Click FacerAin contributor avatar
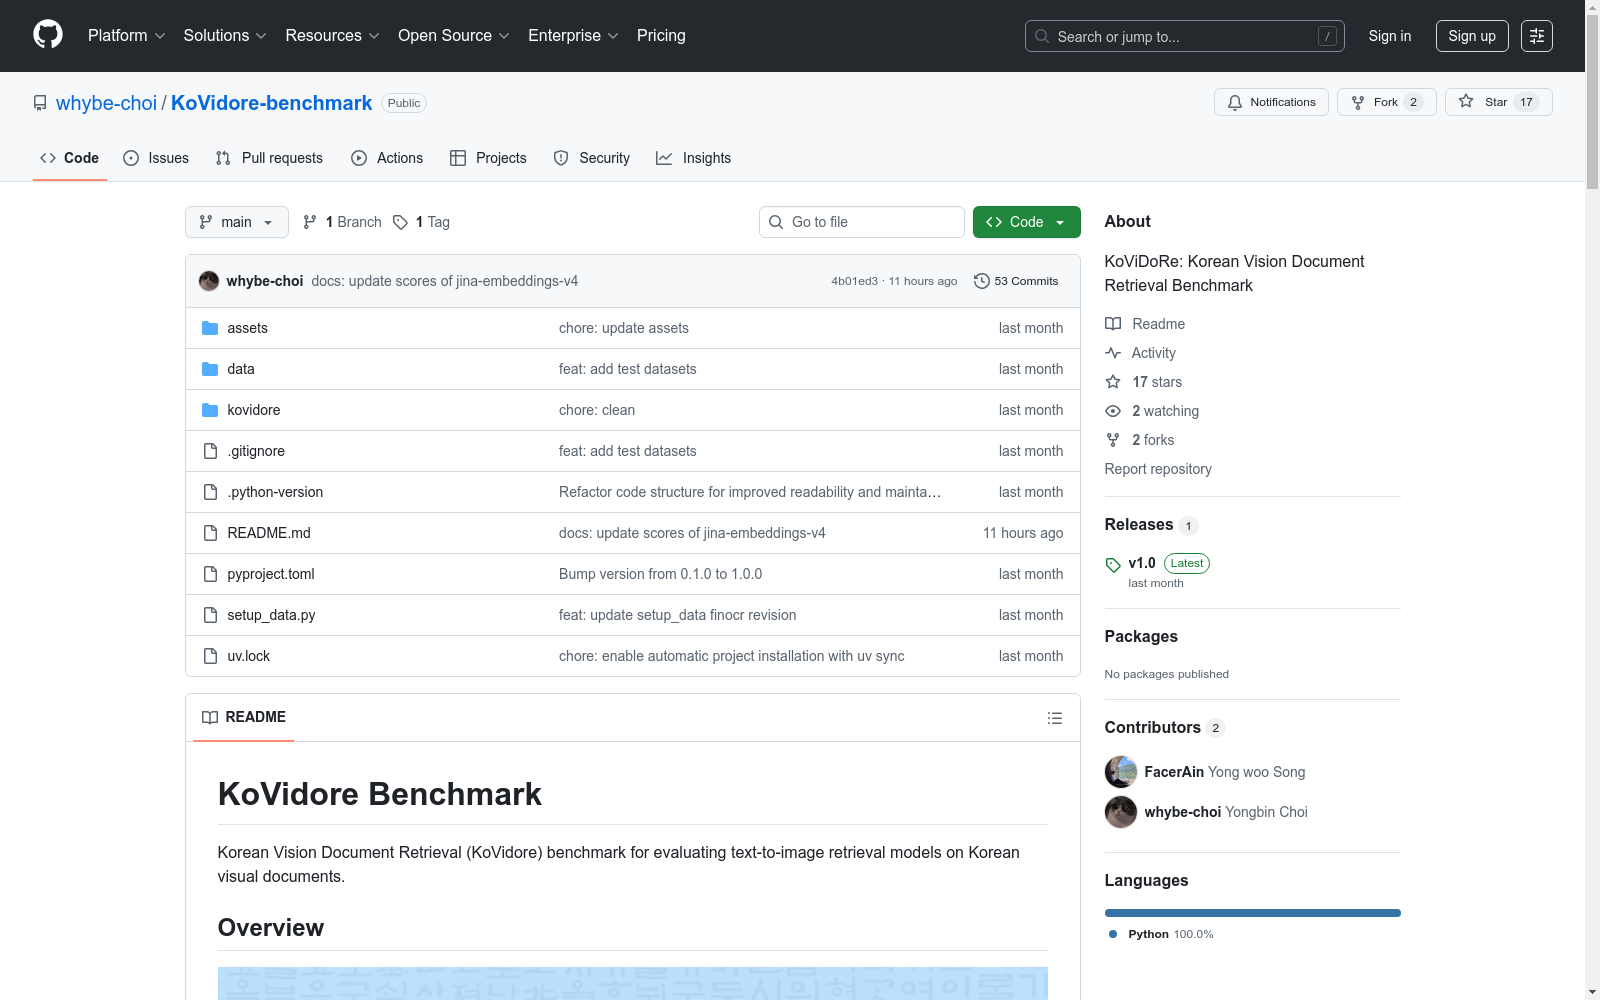 1121,772
